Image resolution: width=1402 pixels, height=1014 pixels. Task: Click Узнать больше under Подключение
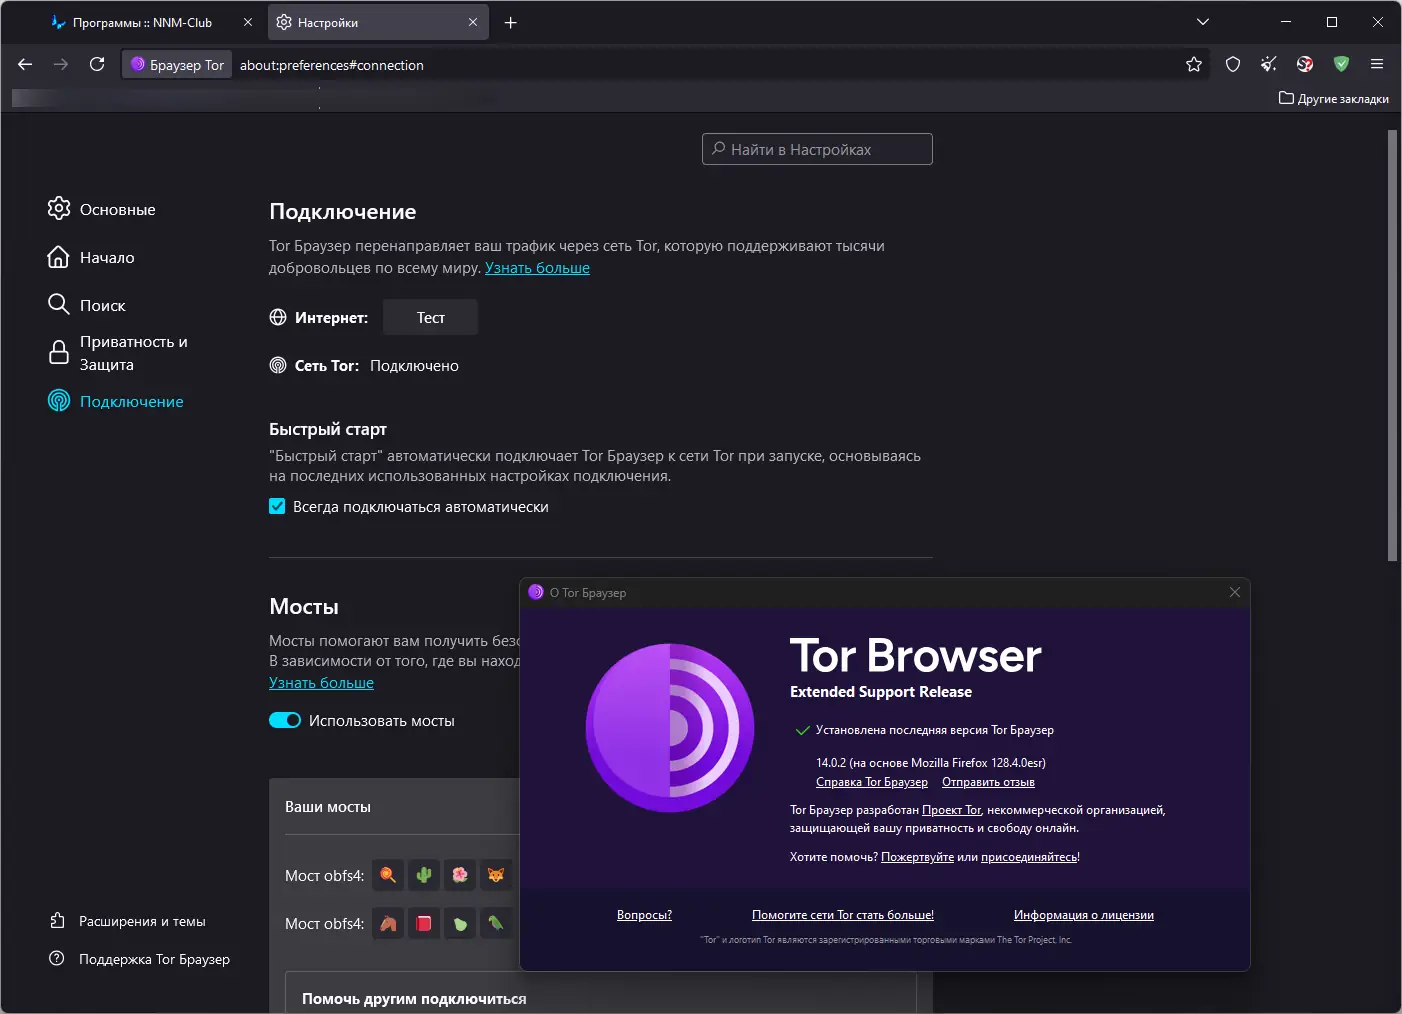[x=537, y=268]
